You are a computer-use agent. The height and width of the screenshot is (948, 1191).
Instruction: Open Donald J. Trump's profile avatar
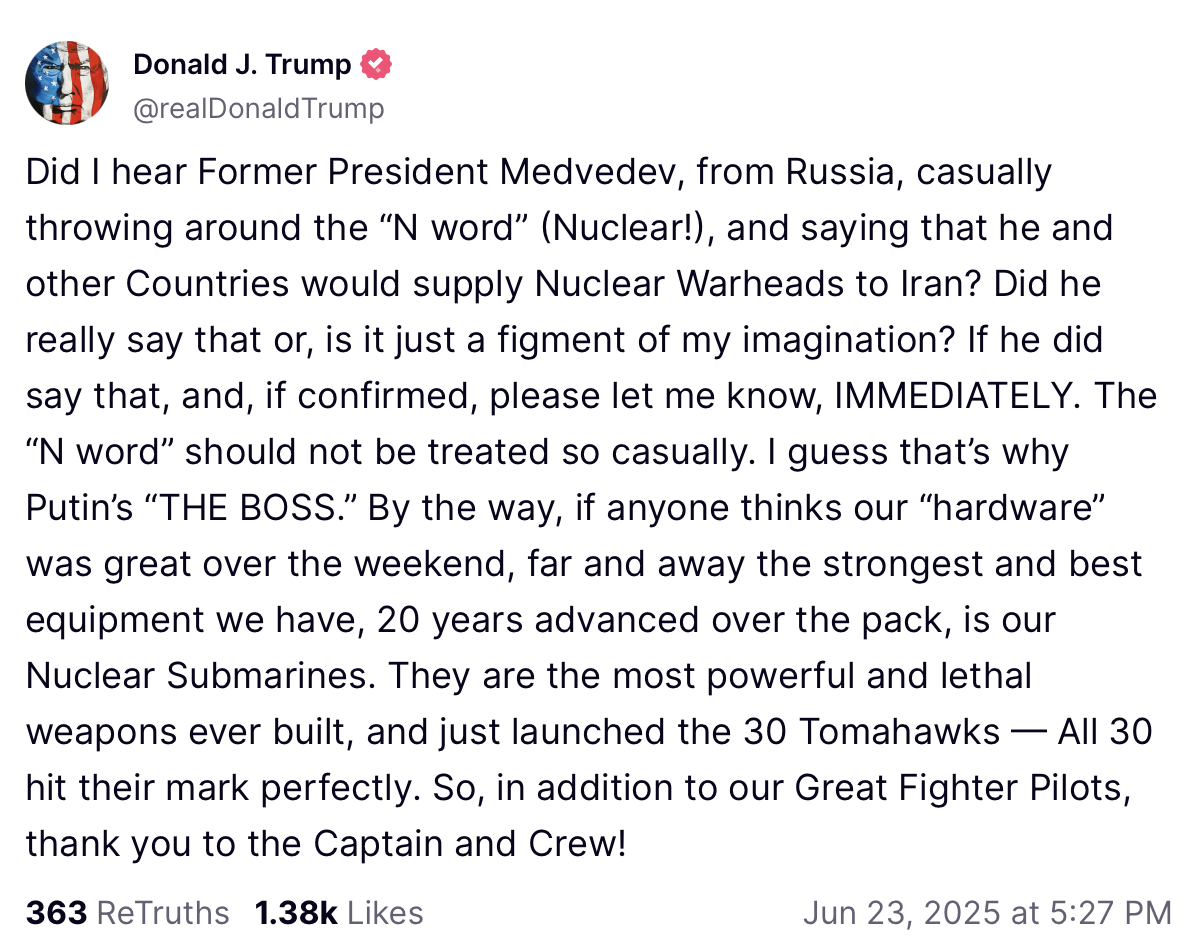tap(67, 84)
